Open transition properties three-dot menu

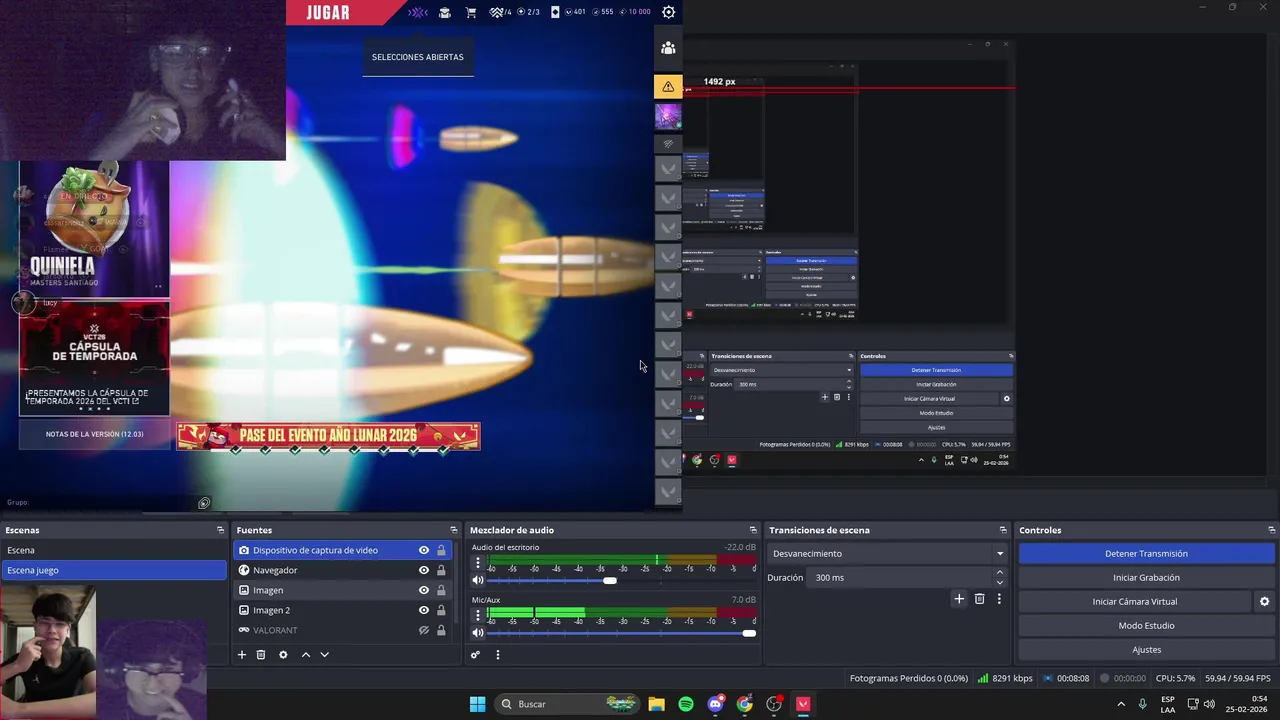(x=998, y=599)
